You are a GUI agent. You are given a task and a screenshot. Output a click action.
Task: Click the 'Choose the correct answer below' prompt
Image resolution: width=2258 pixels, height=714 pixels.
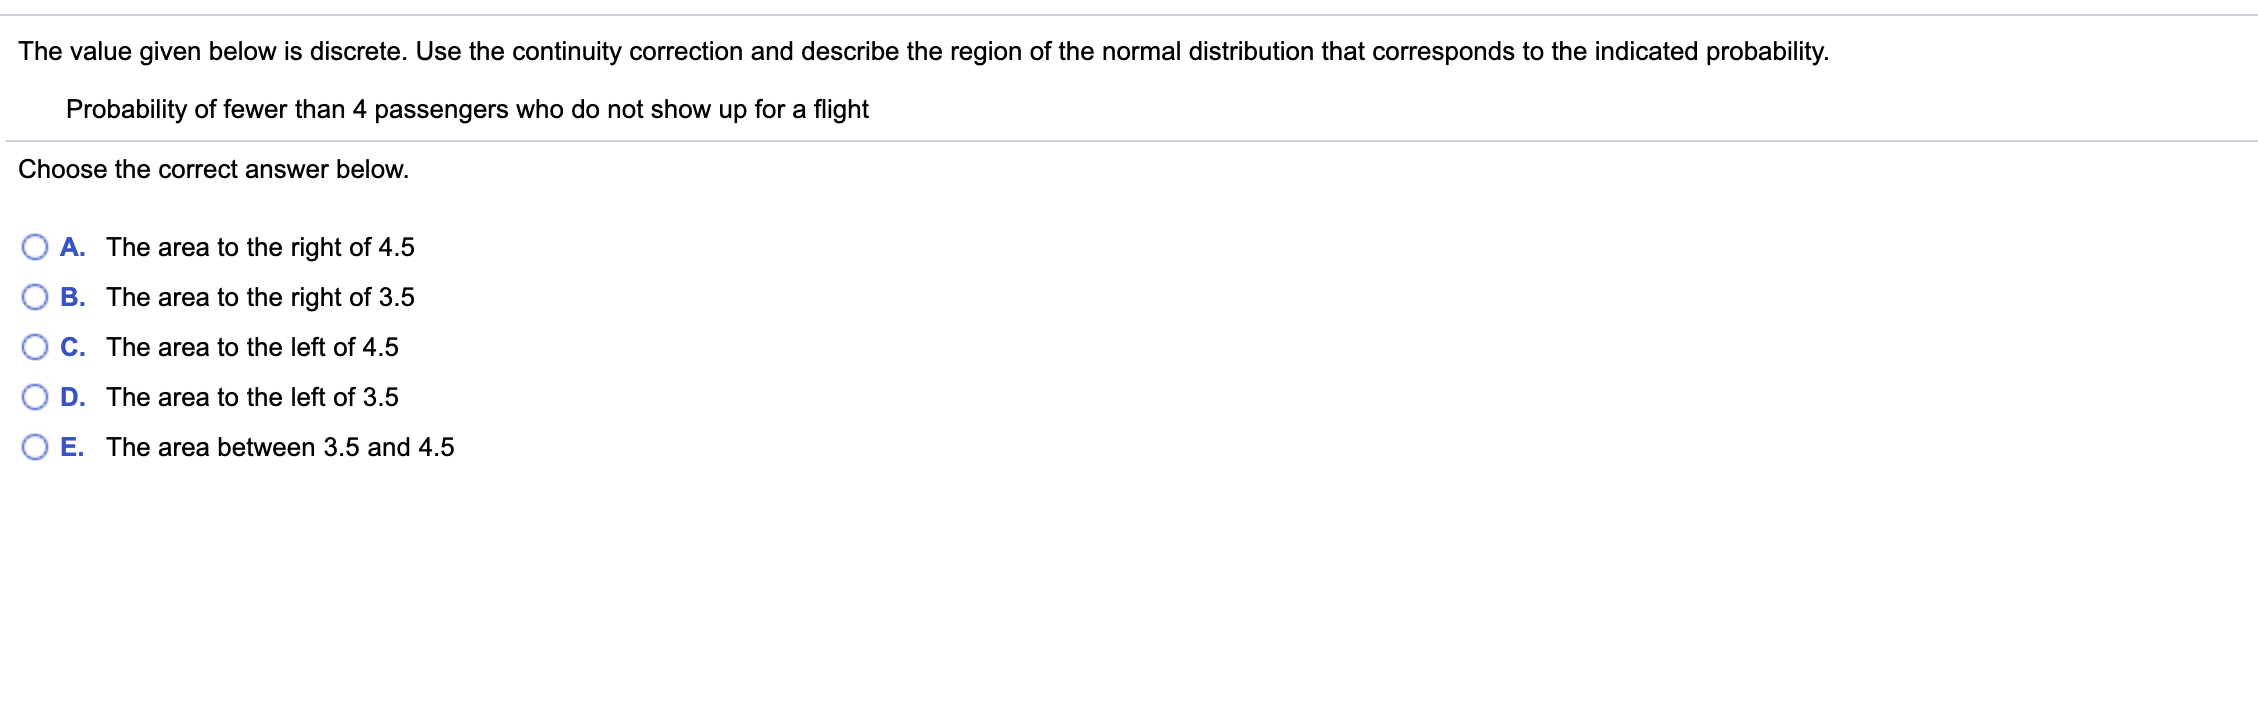(213, 169)
